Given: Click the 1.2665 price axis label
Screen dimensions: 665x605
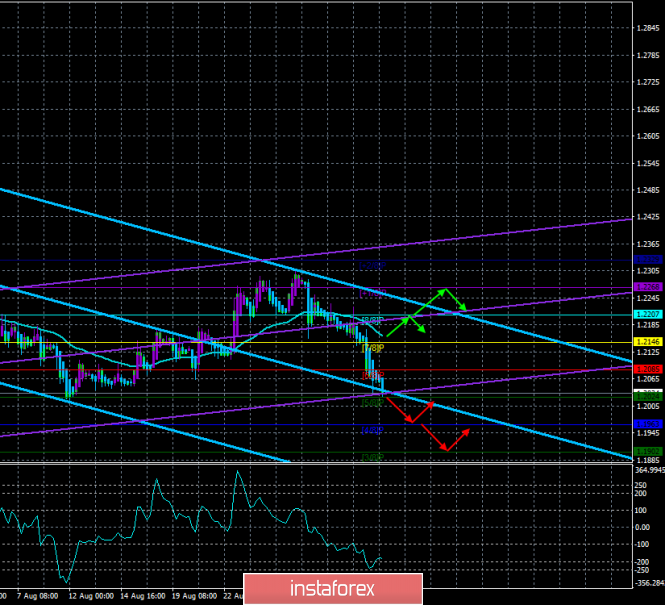Looking at the screenshot, I should tap(648, 109).
